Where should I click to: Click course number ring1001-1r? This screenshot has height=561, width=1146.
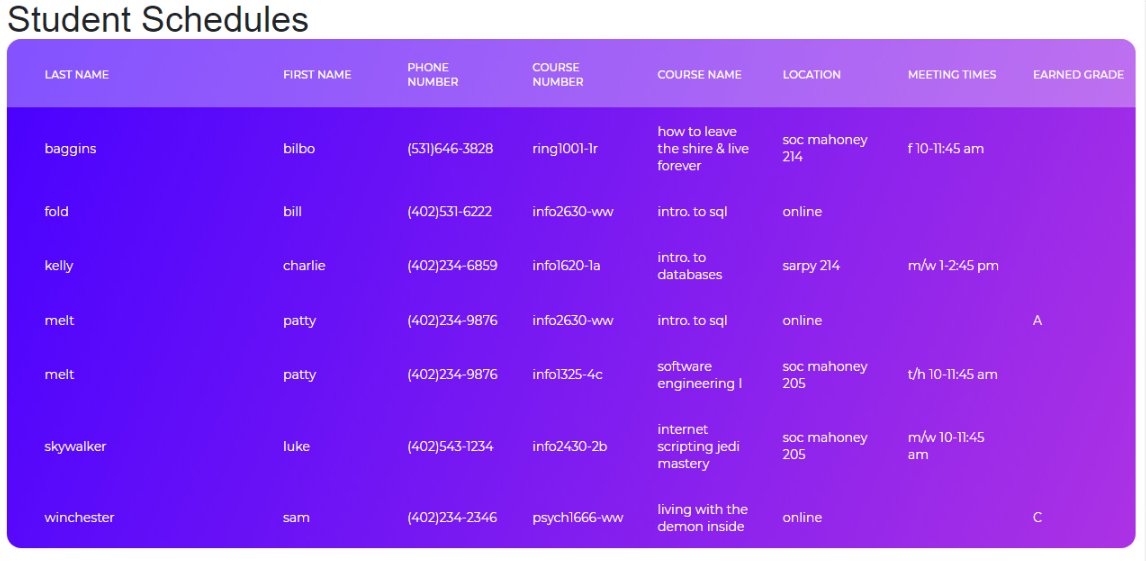coord(565,148)
